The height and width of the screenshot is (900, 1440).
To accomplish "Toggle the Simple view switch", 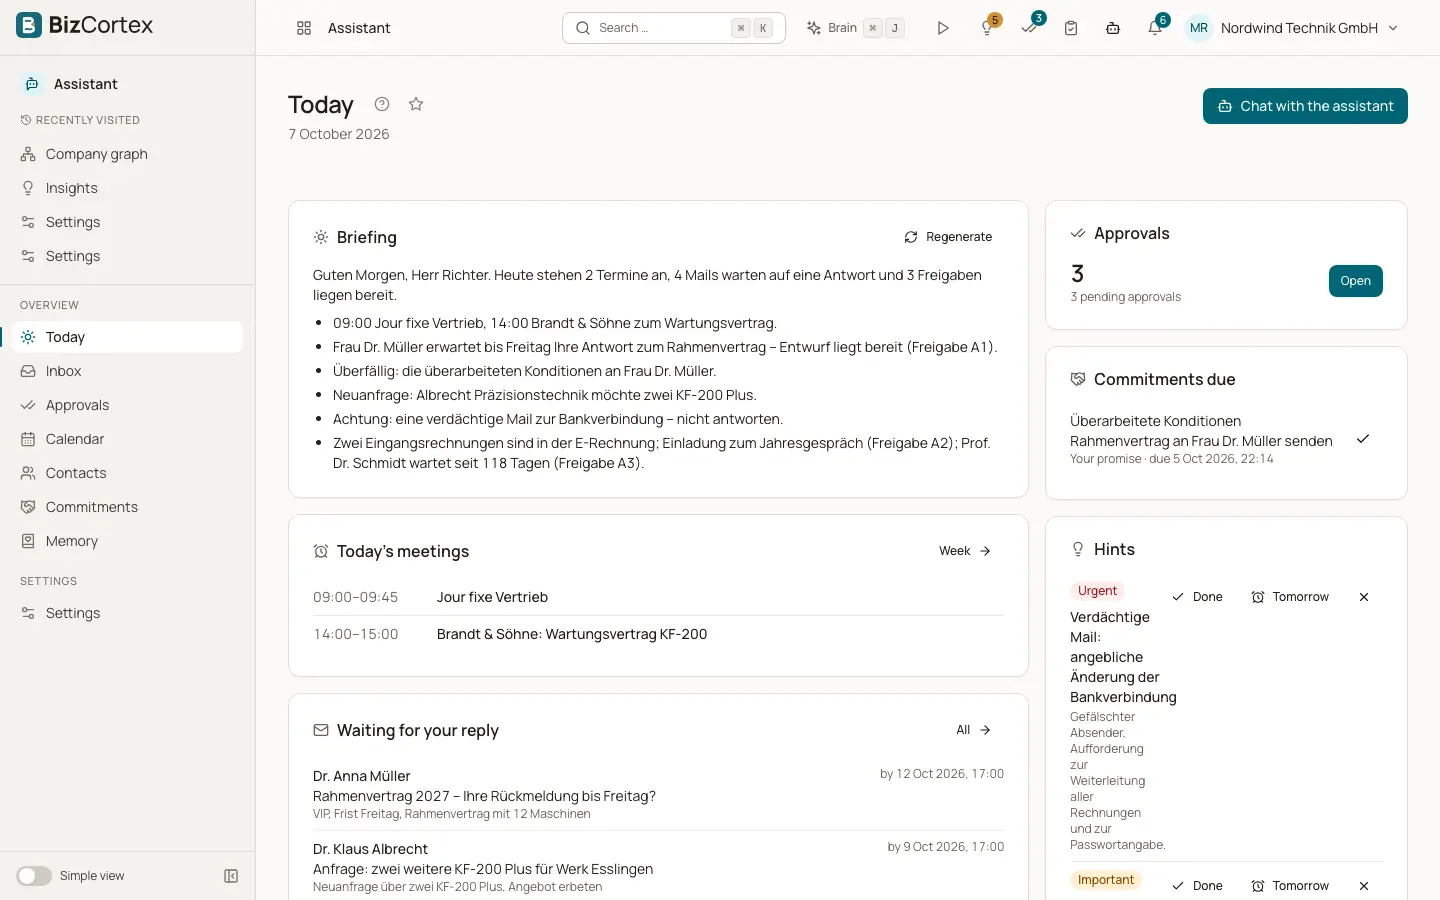I will tap(34, 876).
